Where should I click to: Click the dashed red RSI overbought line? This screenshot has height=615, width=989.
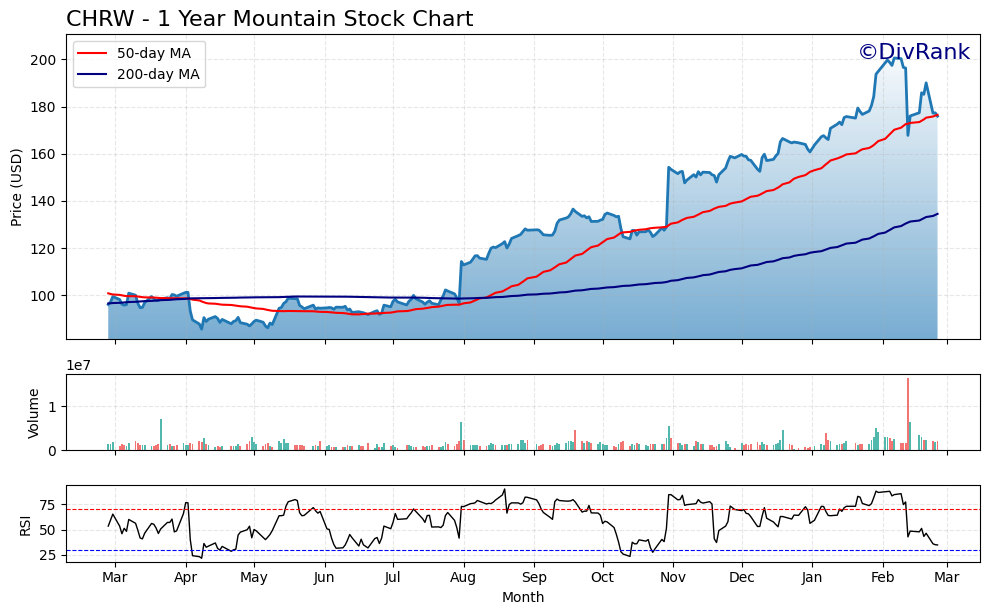[500, 511]
